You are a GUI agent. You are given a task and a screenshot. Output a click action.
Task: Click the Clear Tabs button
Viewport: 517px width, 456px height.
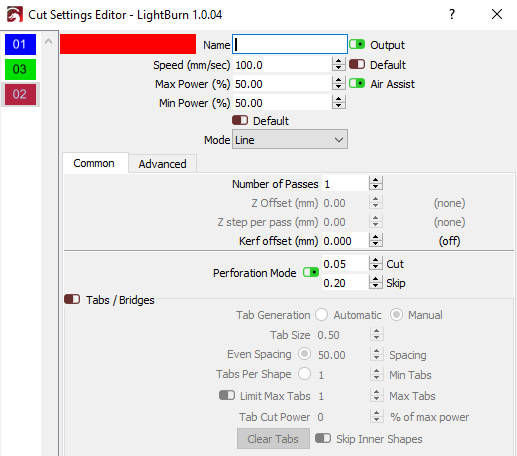click(273, 439)
